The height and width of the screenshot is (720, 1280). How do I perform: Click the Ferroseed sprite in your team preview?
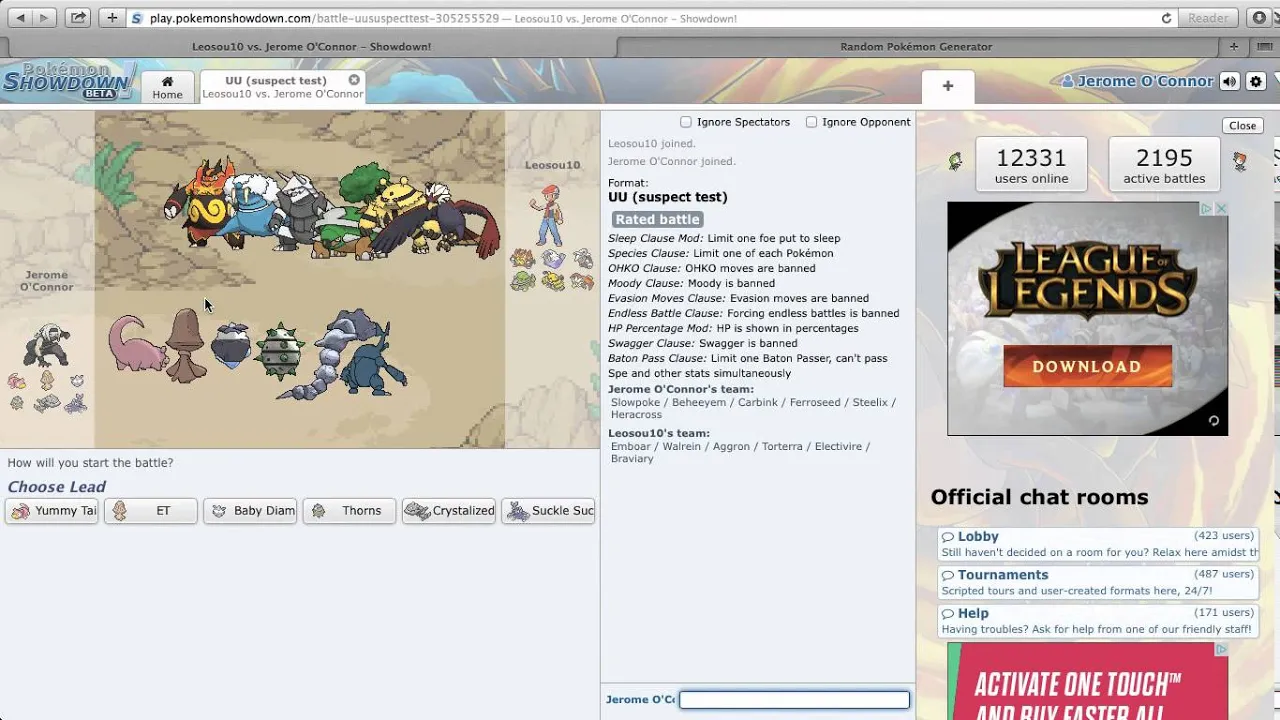(x=279, y=350)
